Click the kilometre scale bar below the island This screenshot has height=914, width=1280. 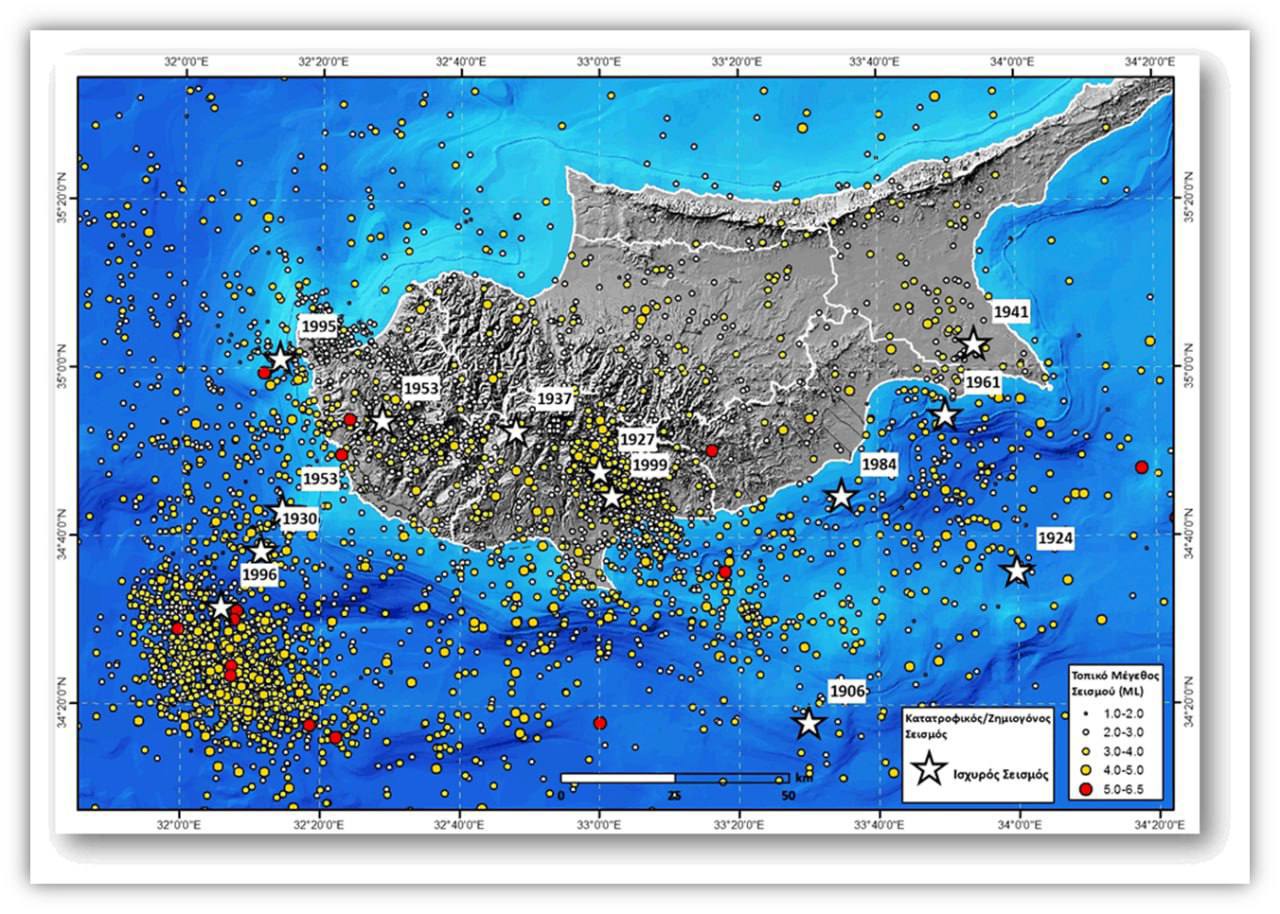(x=674, y=777)
